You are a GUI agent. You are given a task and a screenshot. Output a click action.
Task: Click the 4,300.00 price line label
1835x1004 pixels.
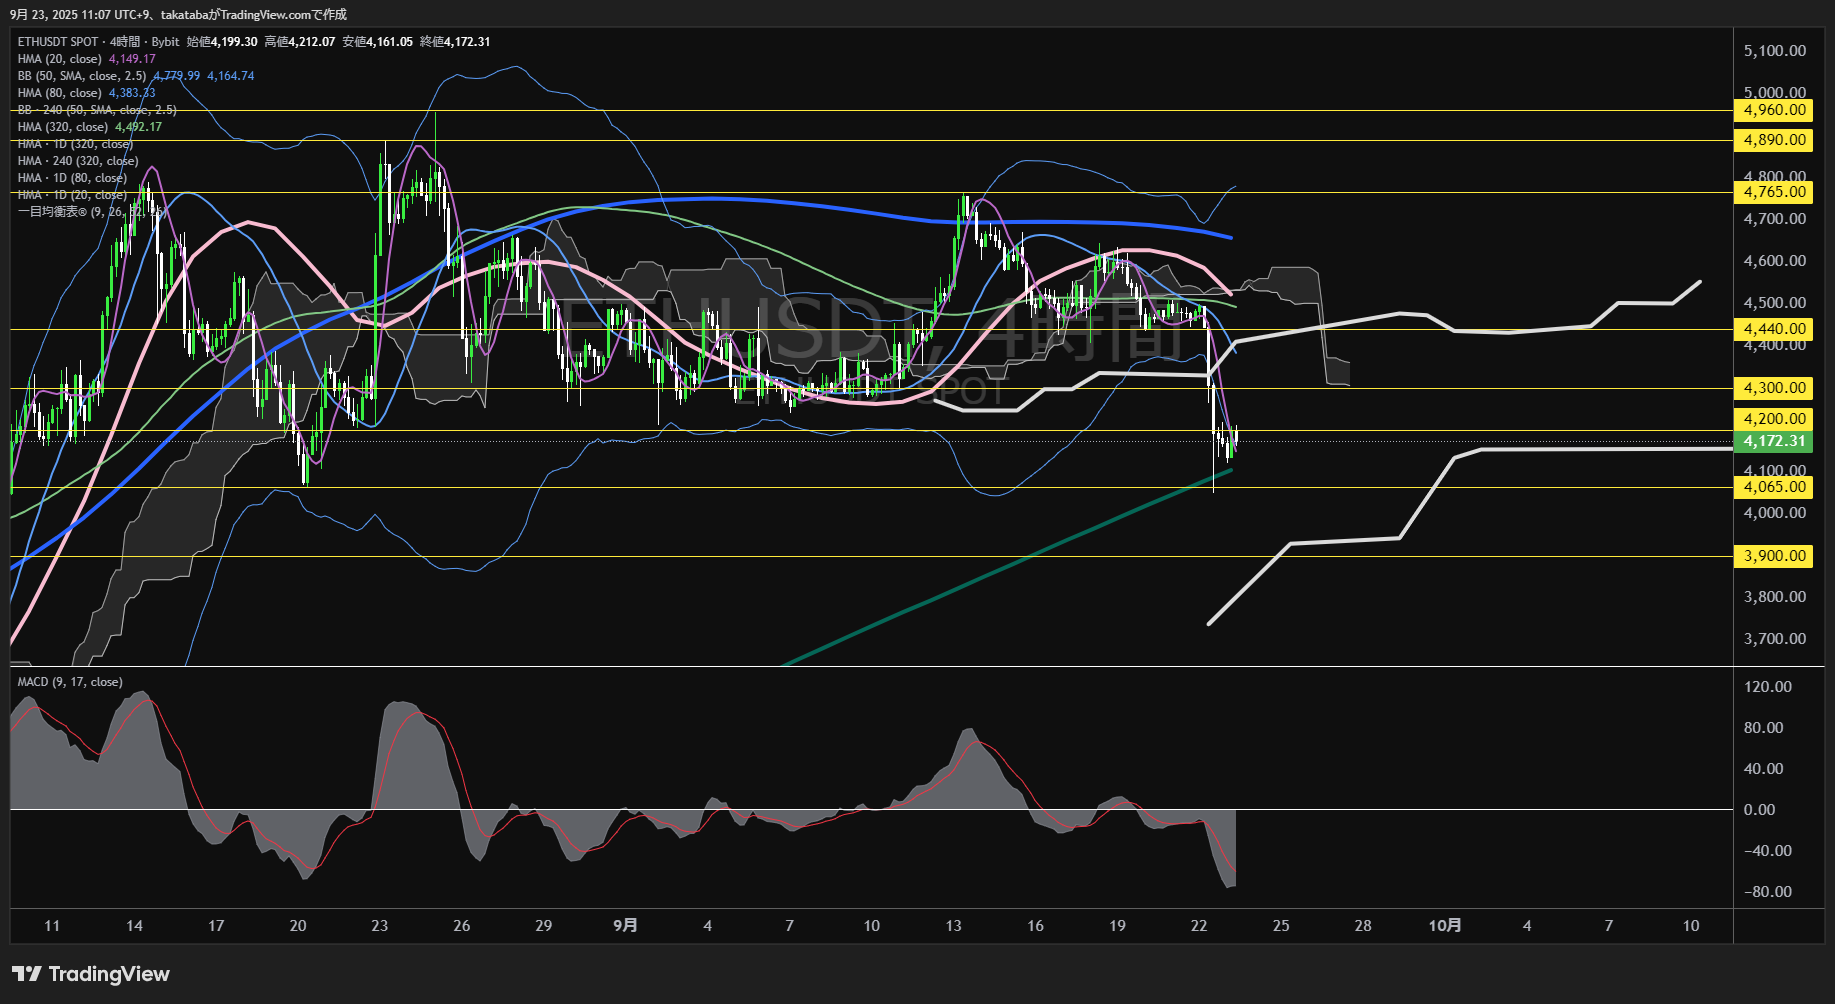[x=1774, y=388]
